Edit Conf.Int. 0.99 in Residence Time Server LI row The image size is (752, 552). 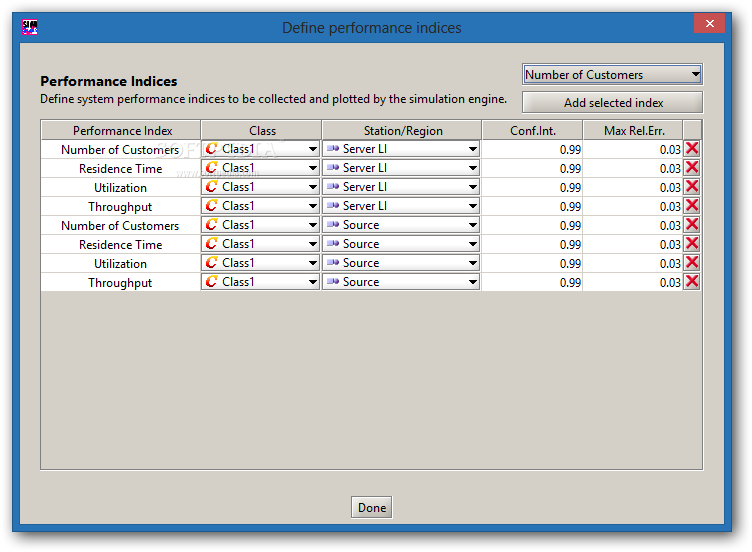pos(532,168)
